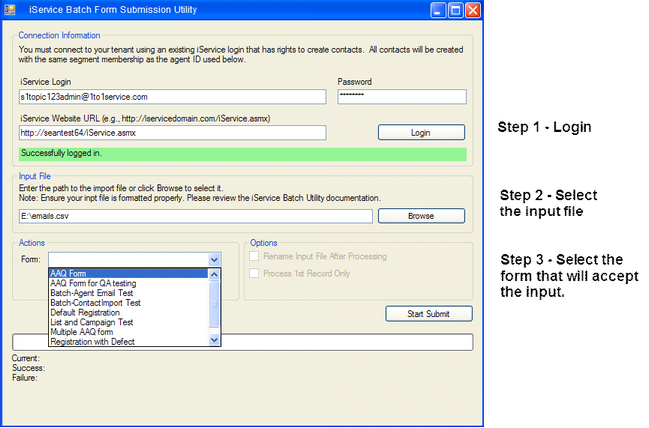
Task: Click the Browse button
Action: 421,216
